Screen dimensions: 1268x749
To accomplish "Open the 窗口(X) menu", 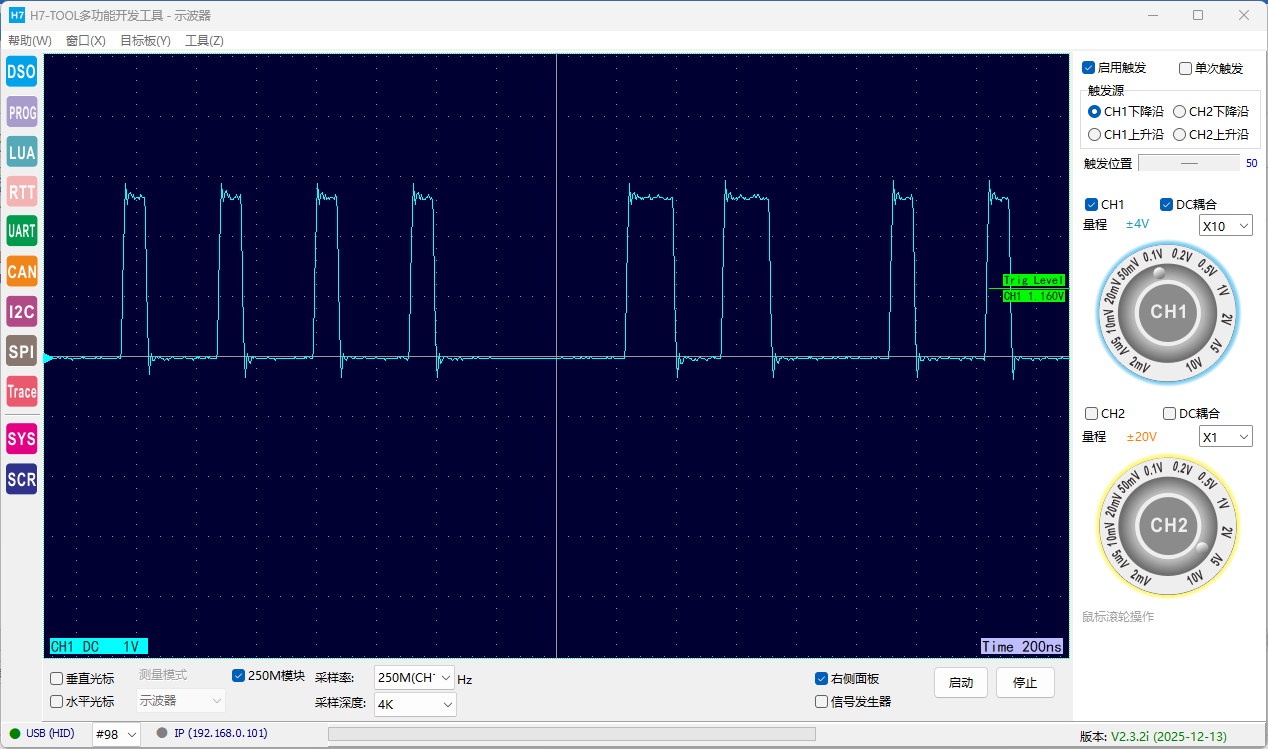I will click(86, 41).
